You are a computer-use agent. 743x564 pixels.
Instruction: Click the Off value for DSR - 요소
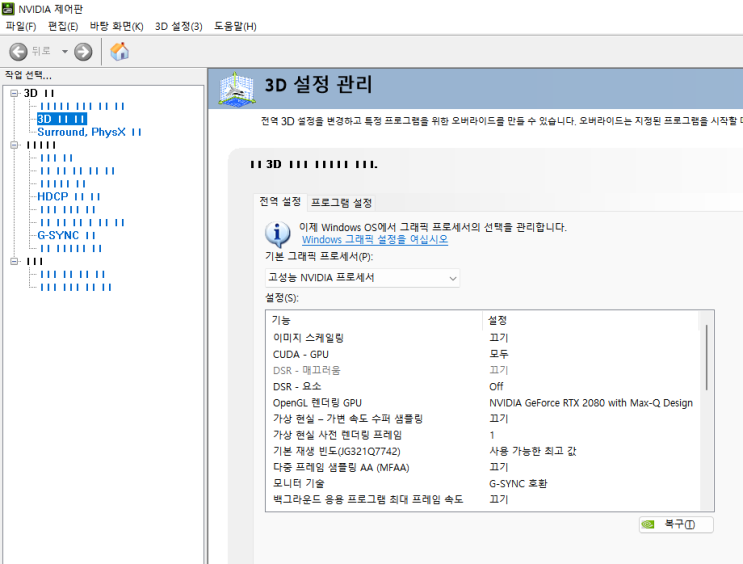click(x=496, y=386)
